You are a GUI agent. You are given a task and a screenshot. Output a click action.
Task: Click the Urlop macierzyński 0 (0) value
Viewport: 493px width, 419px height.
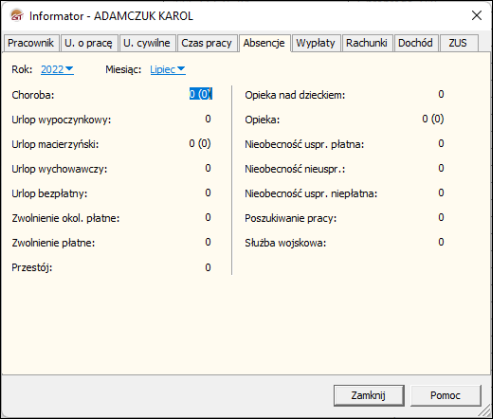(x=200, y=144)
